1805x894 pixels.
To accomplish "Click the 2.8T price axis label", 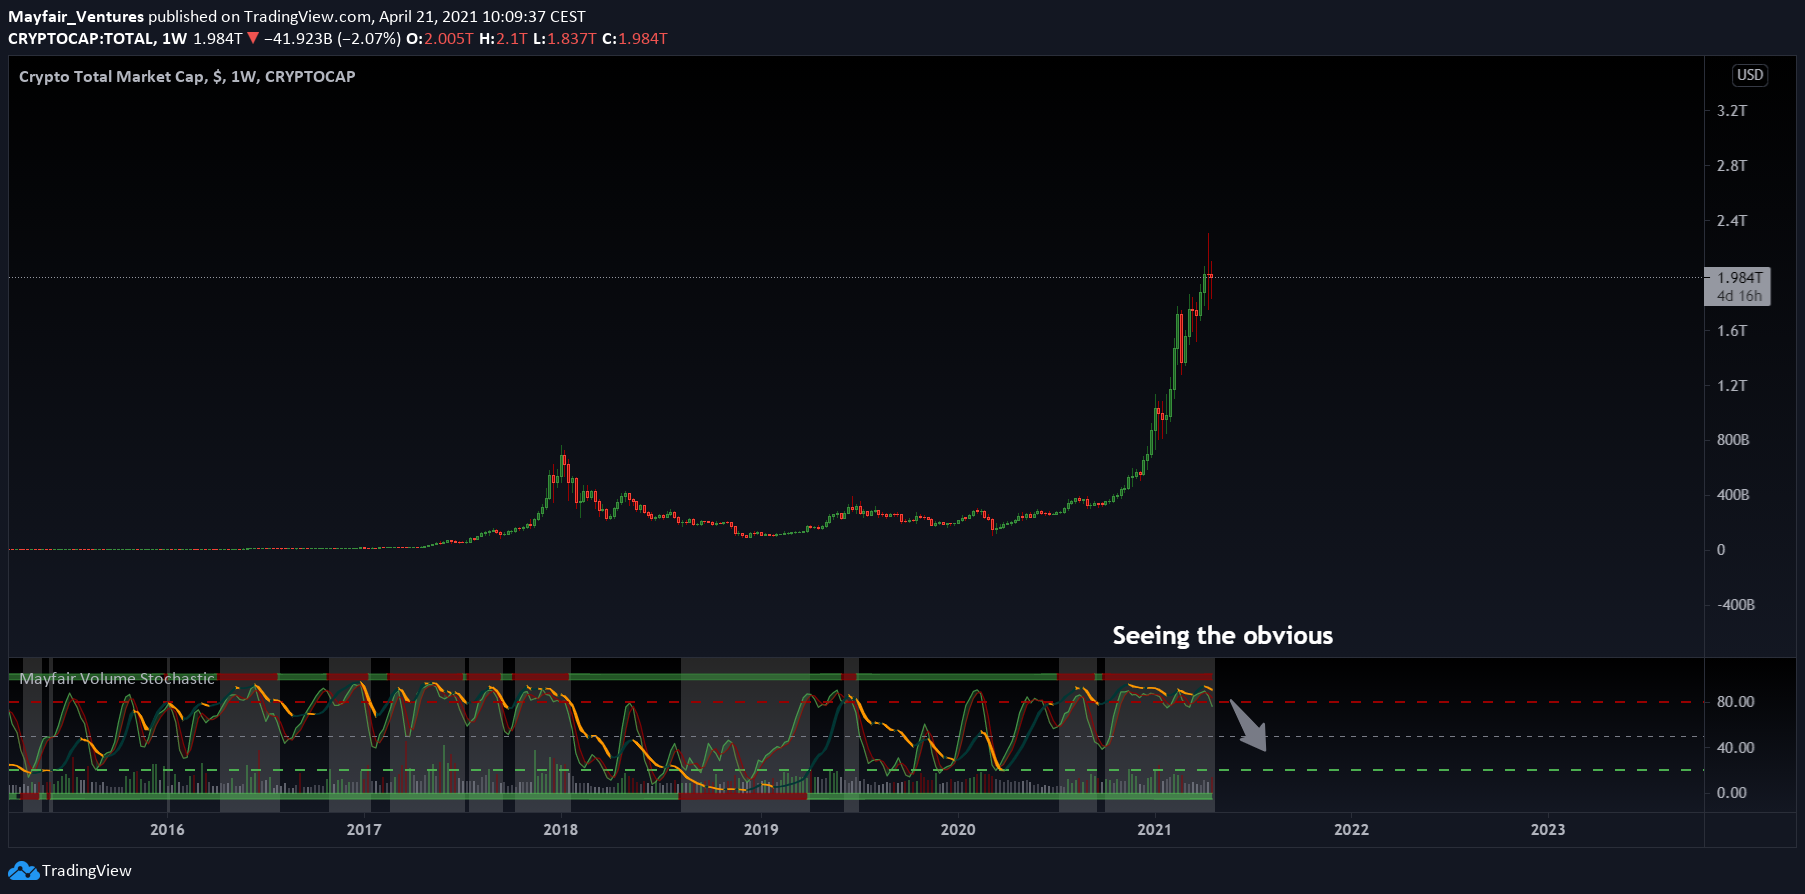I will (1732, 166).
